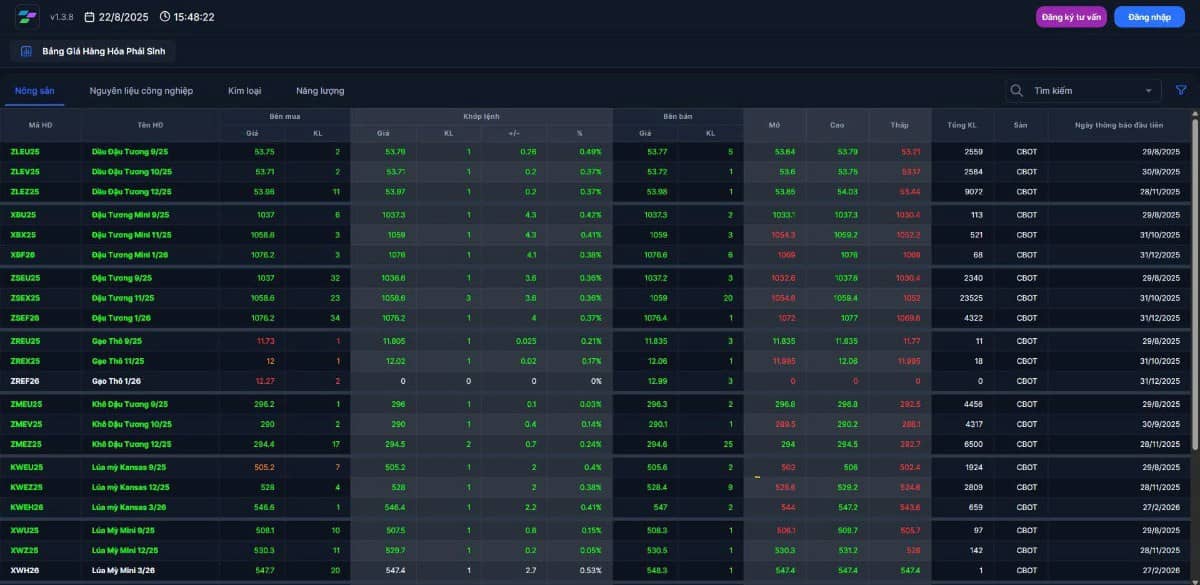Click the calendar icon beside 22/8/2025
This screenshot has height=585, width=1200.
(x=90, y=17)
